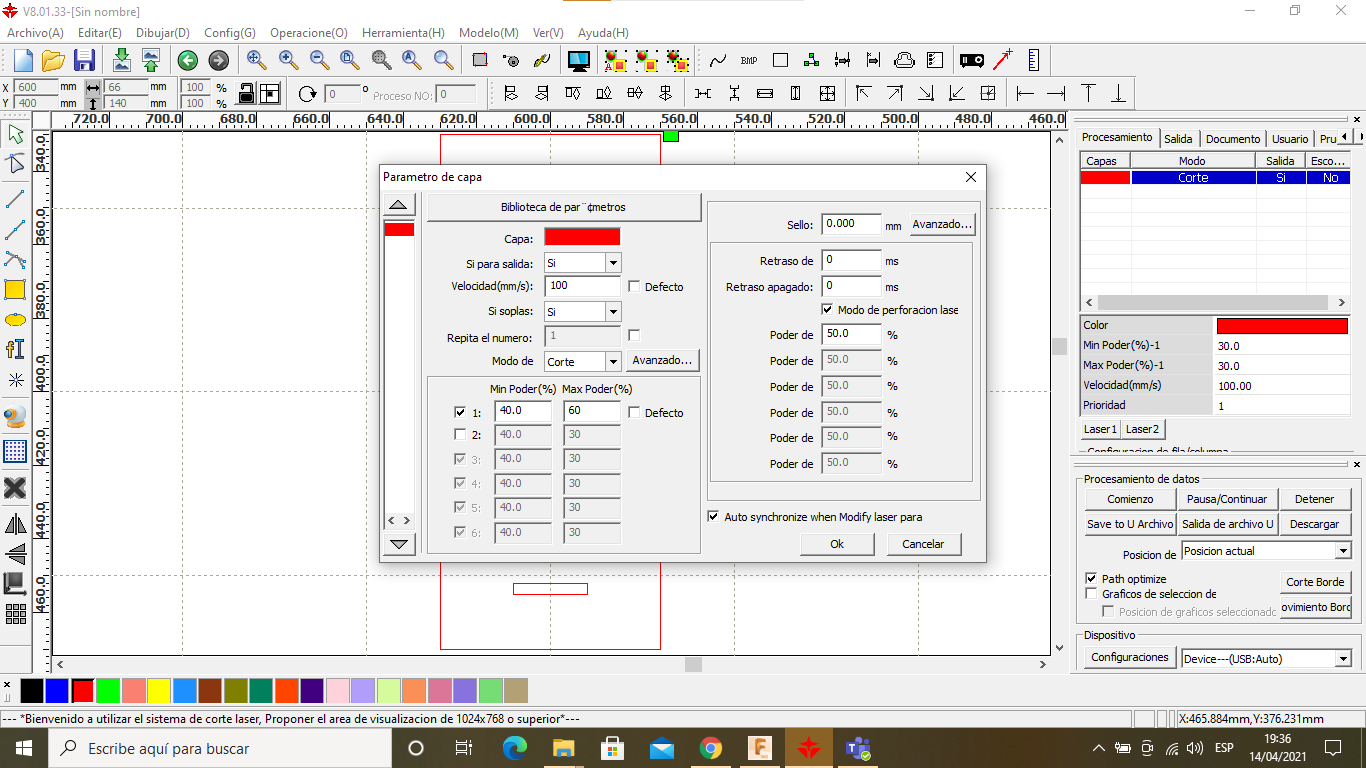1366x768 pixels.
Task: Switch to the Documento tab
Action: pos(1232,139)
